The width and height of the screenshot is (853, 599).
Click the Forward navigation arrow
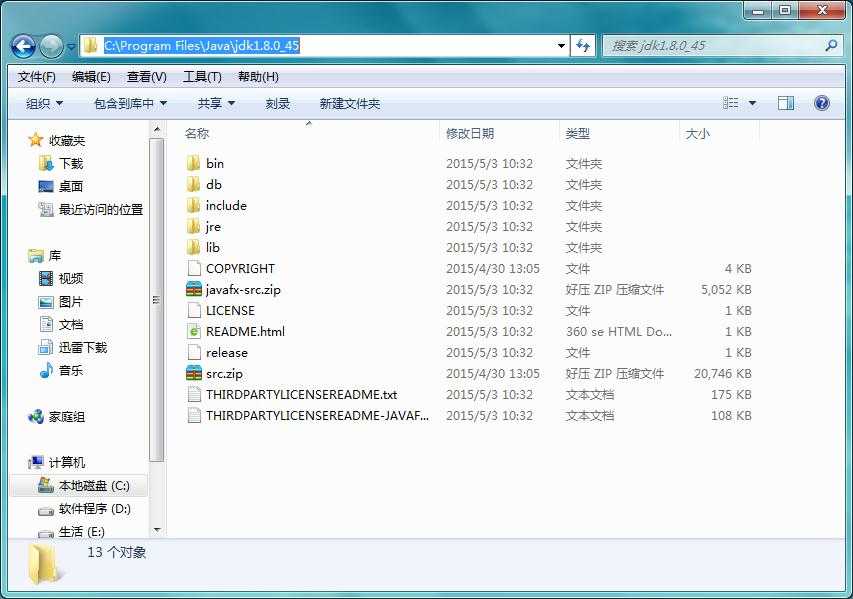point(52,46)
